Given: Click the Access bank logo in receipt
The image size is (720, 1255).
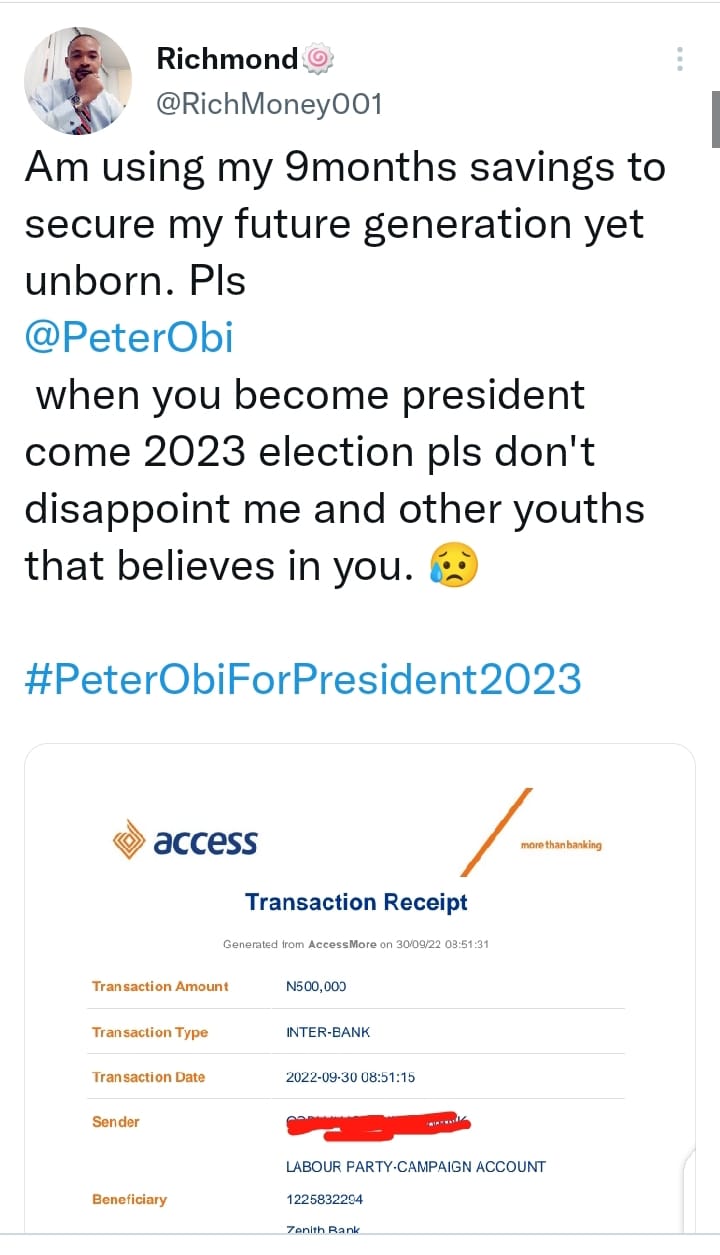Looking at the screenshot, I should (186, 841).
